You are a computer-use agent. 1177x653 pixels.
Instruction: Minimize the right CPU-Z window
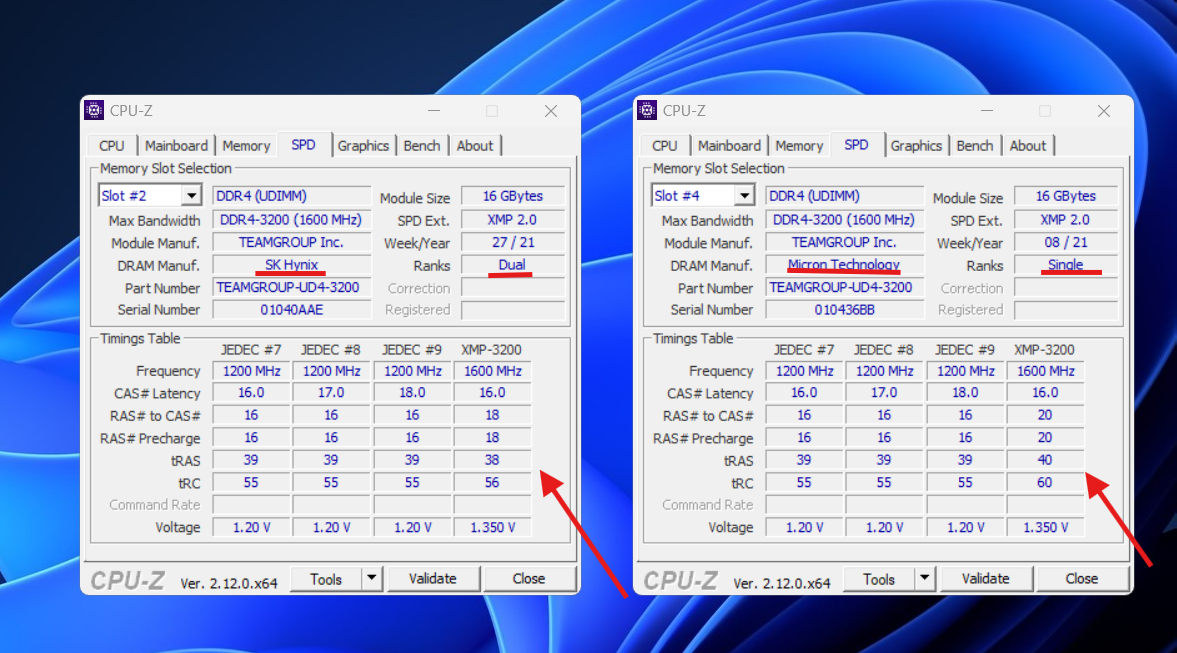click(x=987, y=110)
